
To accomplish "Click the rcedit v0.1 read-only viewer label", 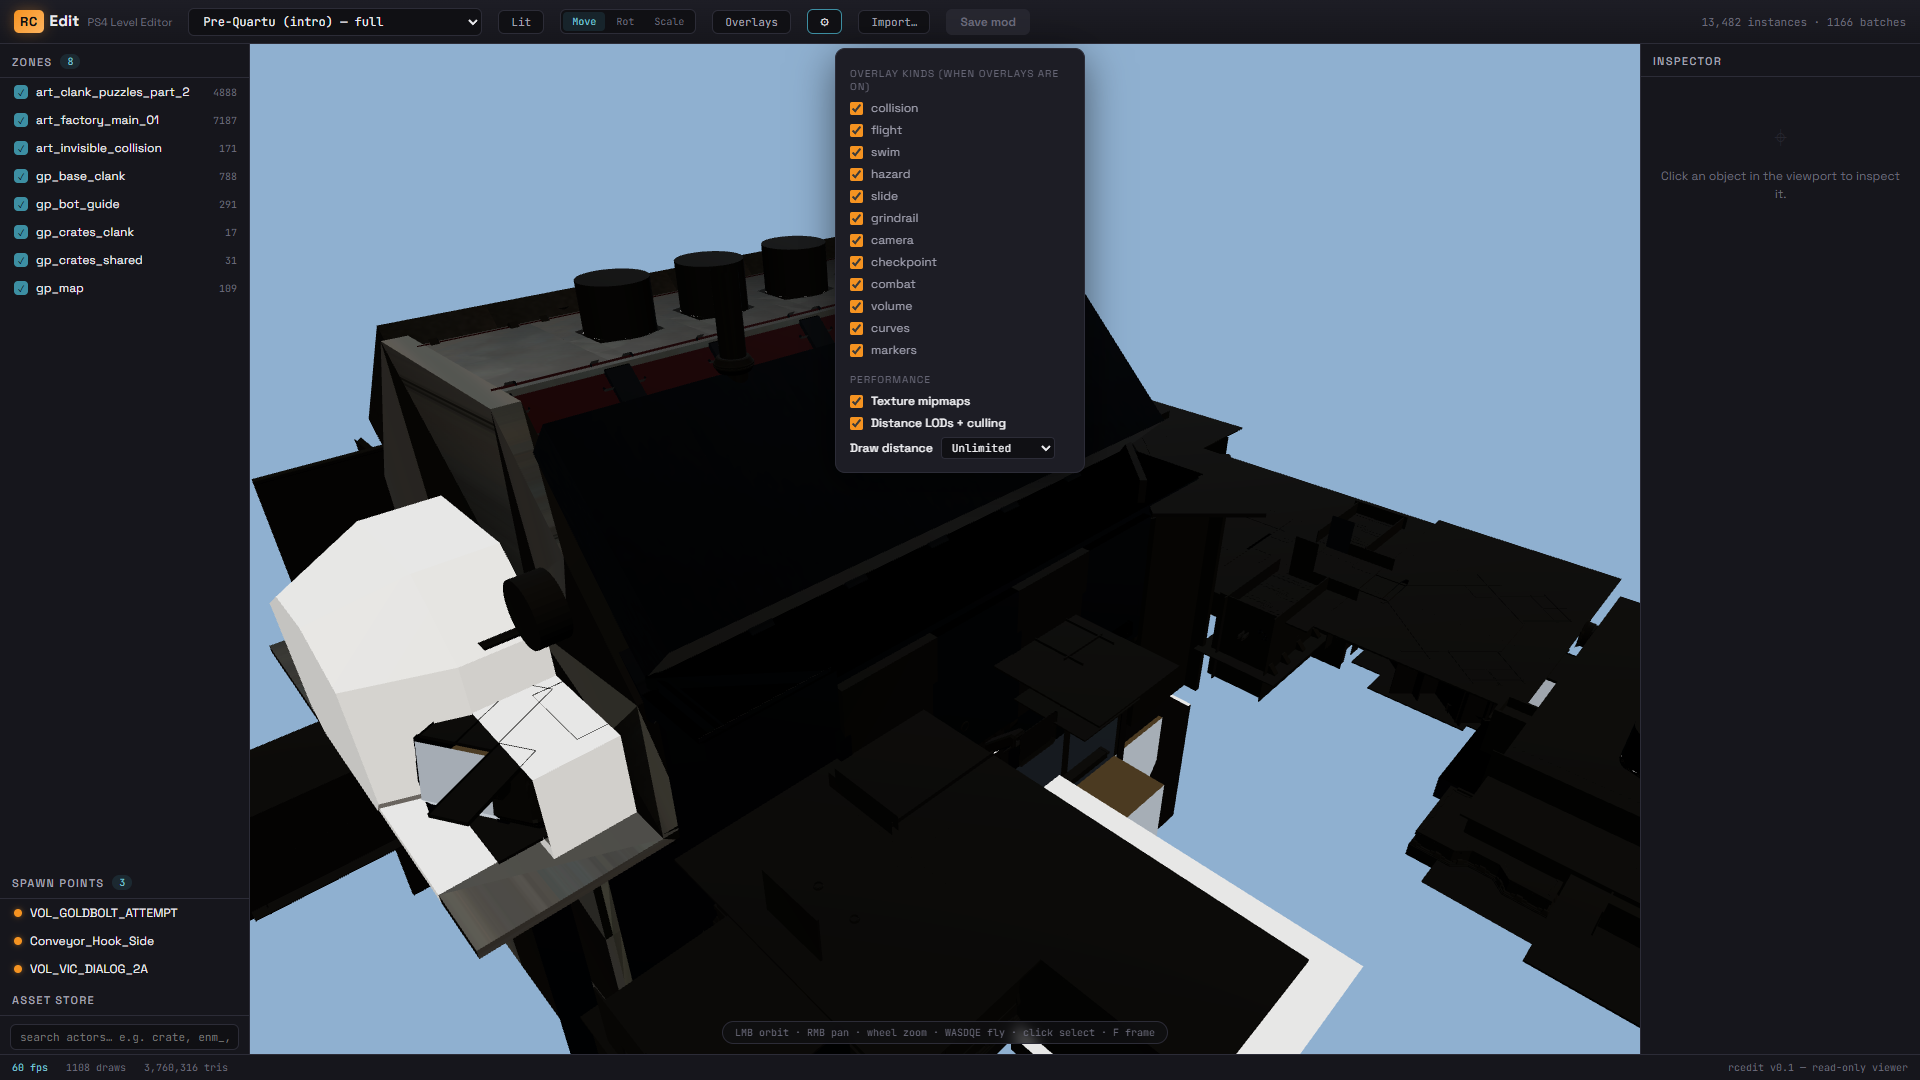I will tap(1817, 1067).
